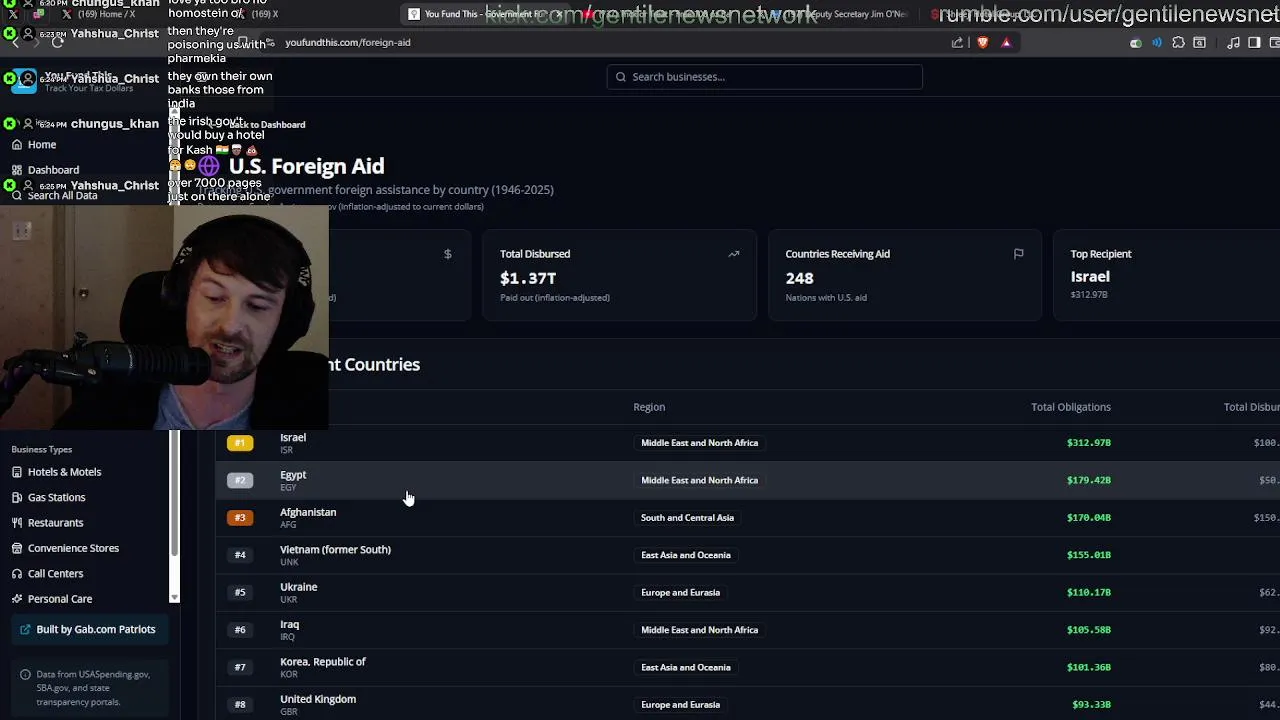
Task: Open the browser extensions puzzle icon
Action: [x=1178, y=43]
